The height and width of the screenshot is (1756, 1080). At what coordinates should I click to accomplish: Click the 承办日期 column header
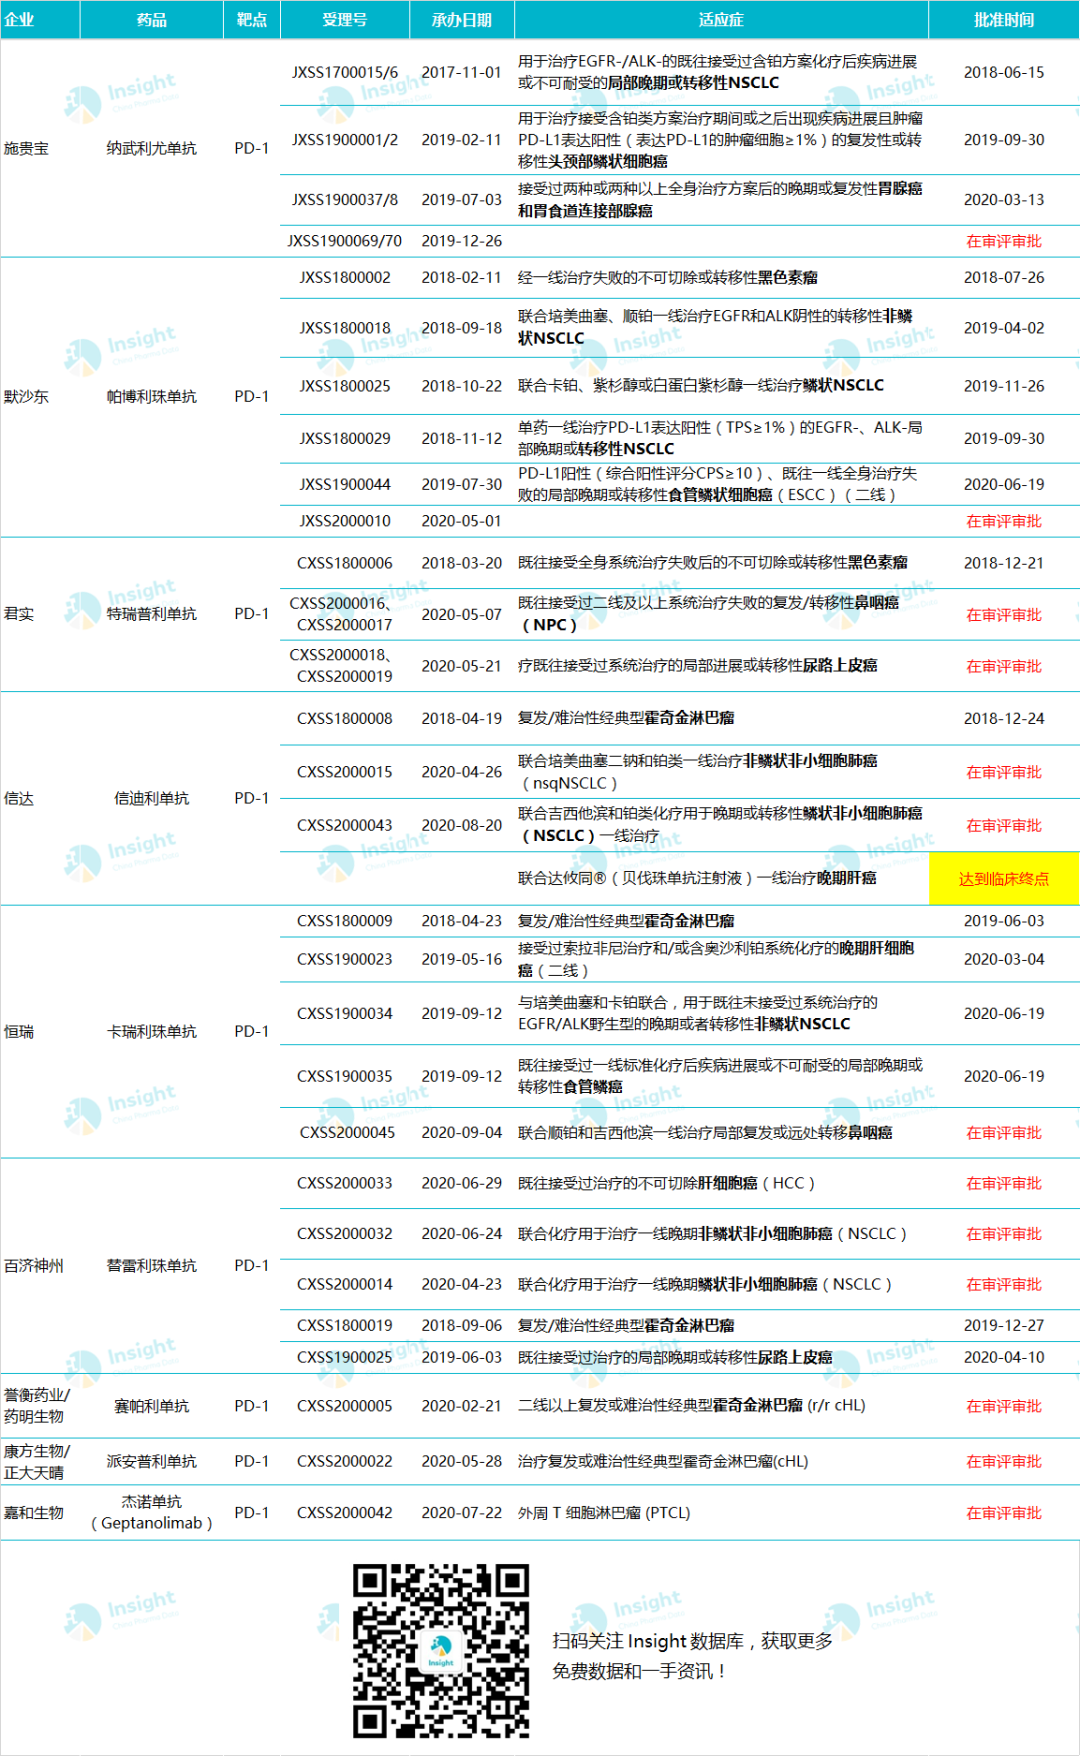coord(462,19)
